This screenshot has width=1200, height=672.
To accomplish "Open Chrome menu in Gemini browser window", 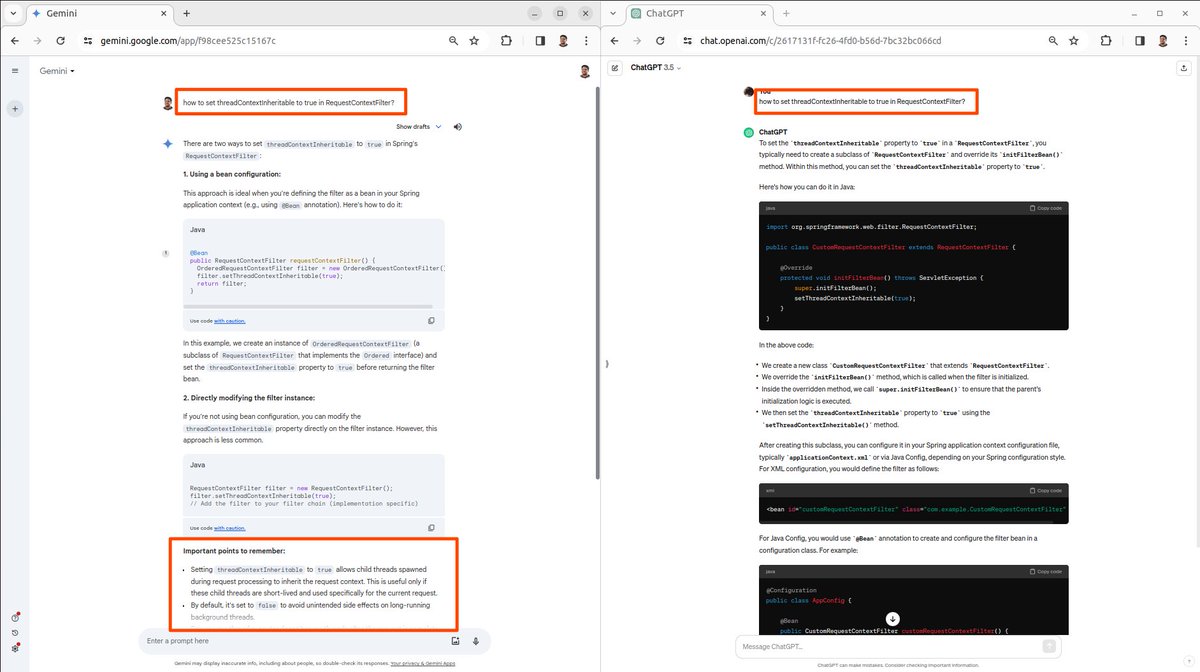I will click(586, 41).
